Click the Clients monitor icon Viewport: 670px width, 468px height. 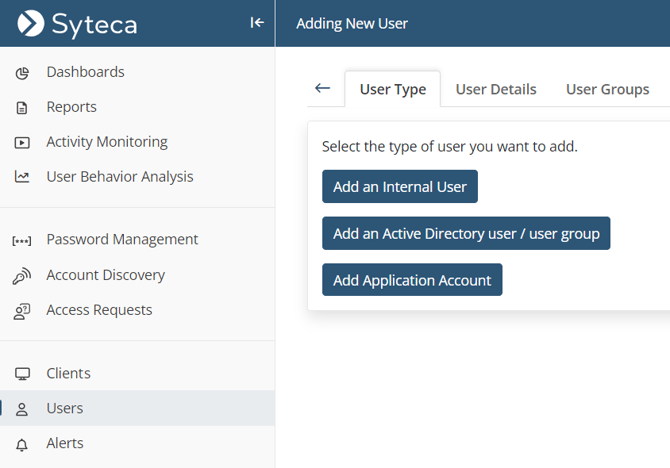coord(22,374)
